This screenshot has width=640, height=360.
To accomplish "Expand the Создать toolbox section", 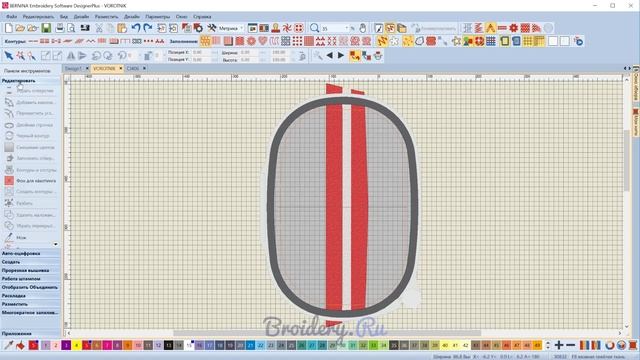I will pos(30,262).
